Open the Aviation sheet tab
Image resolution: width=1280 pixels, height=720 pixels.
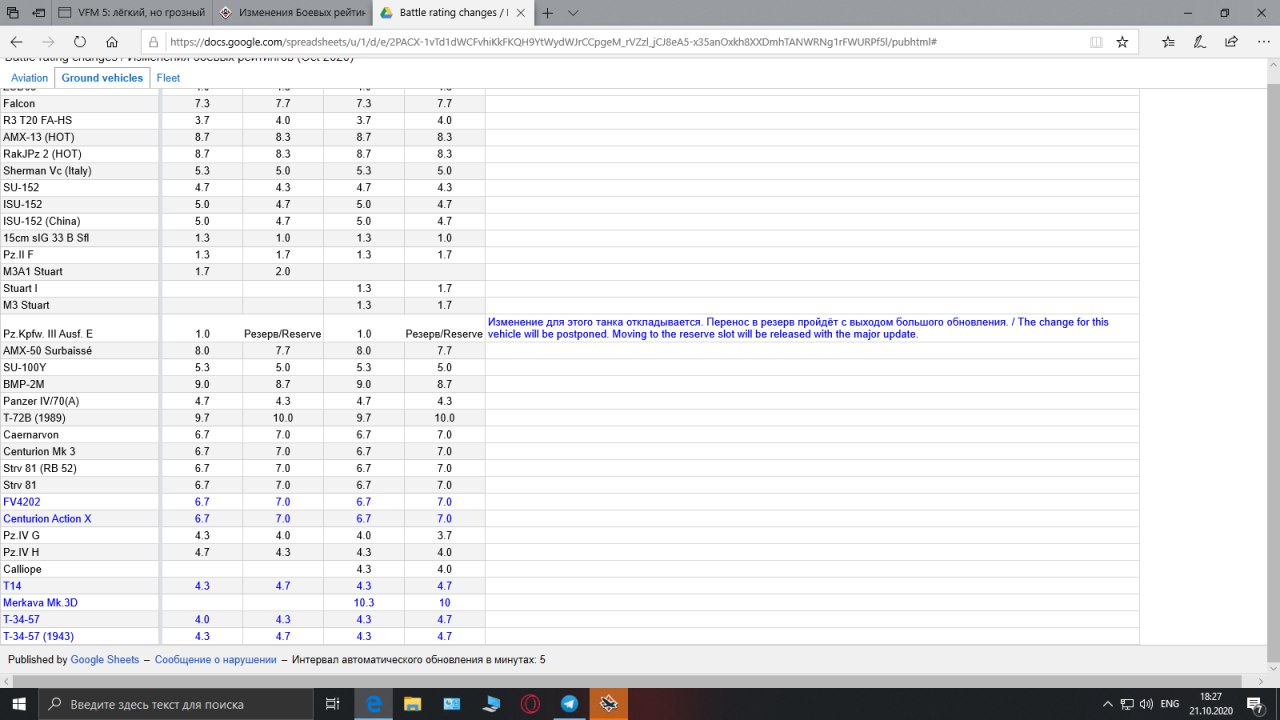[x=29, y=78]
